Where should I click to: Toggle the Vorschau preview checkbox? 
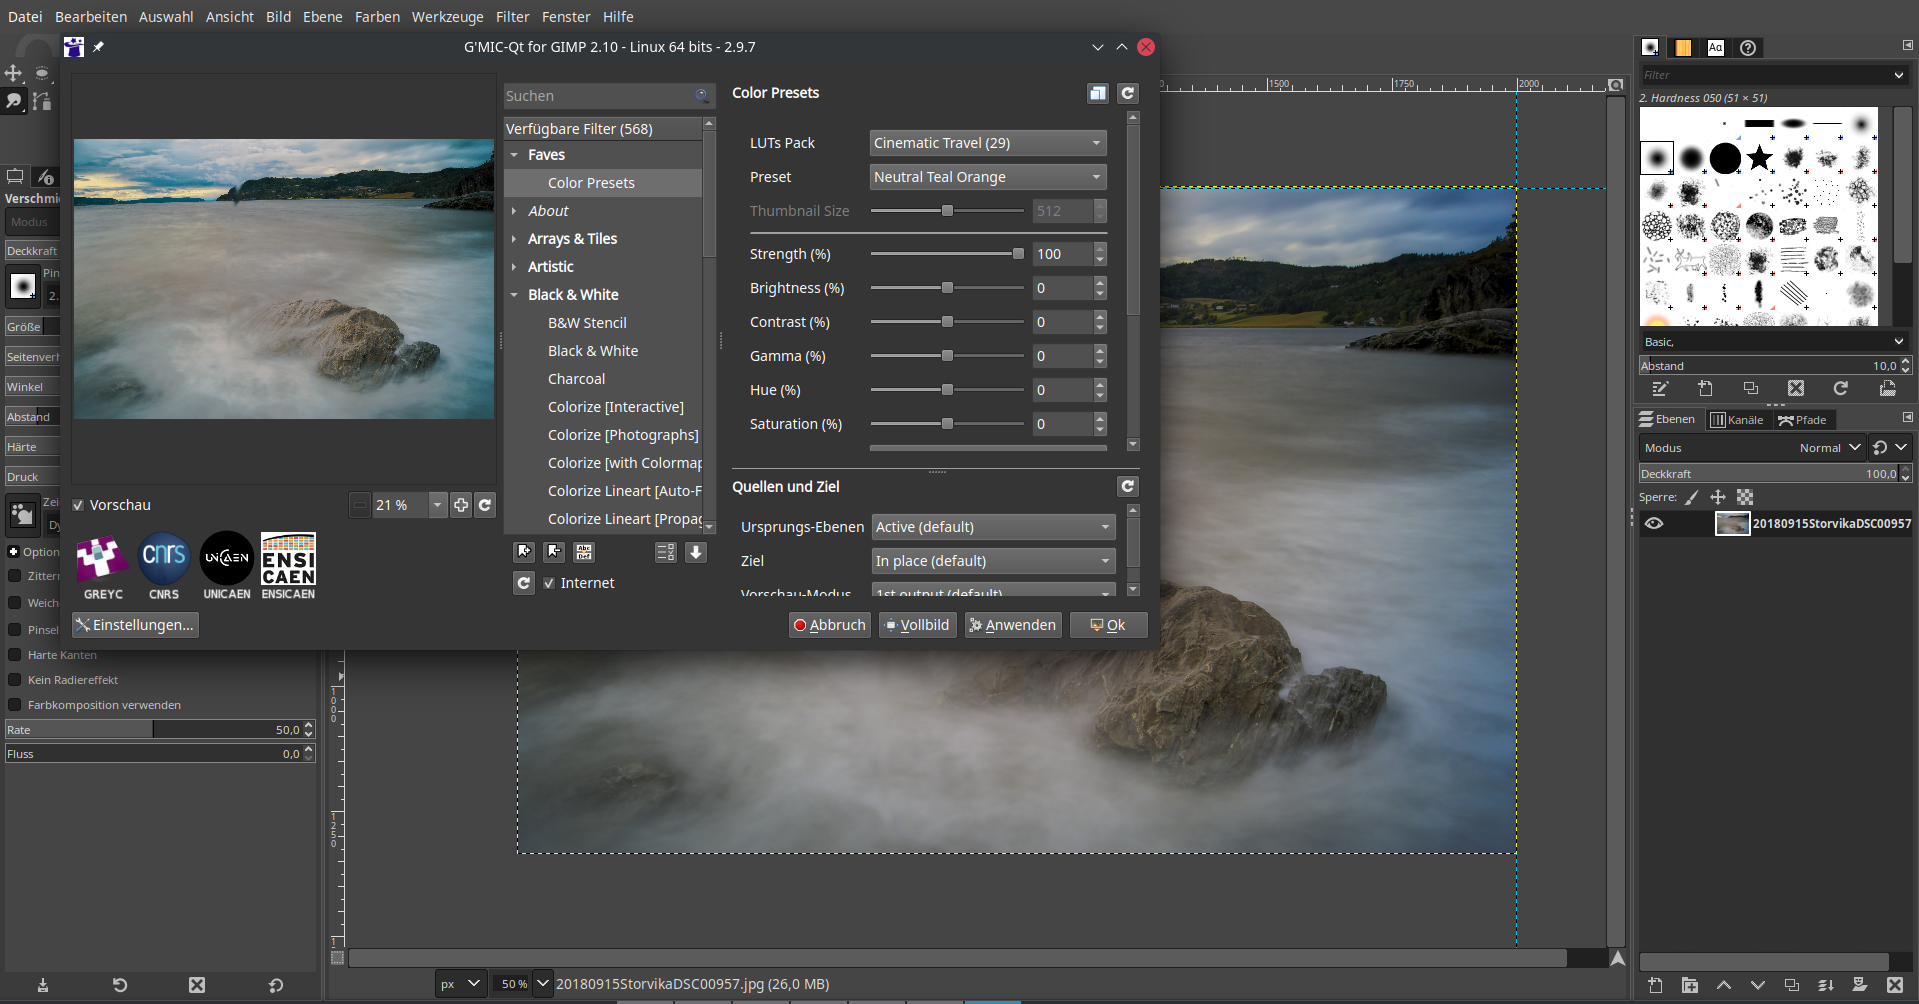click(x=78, y=505)
